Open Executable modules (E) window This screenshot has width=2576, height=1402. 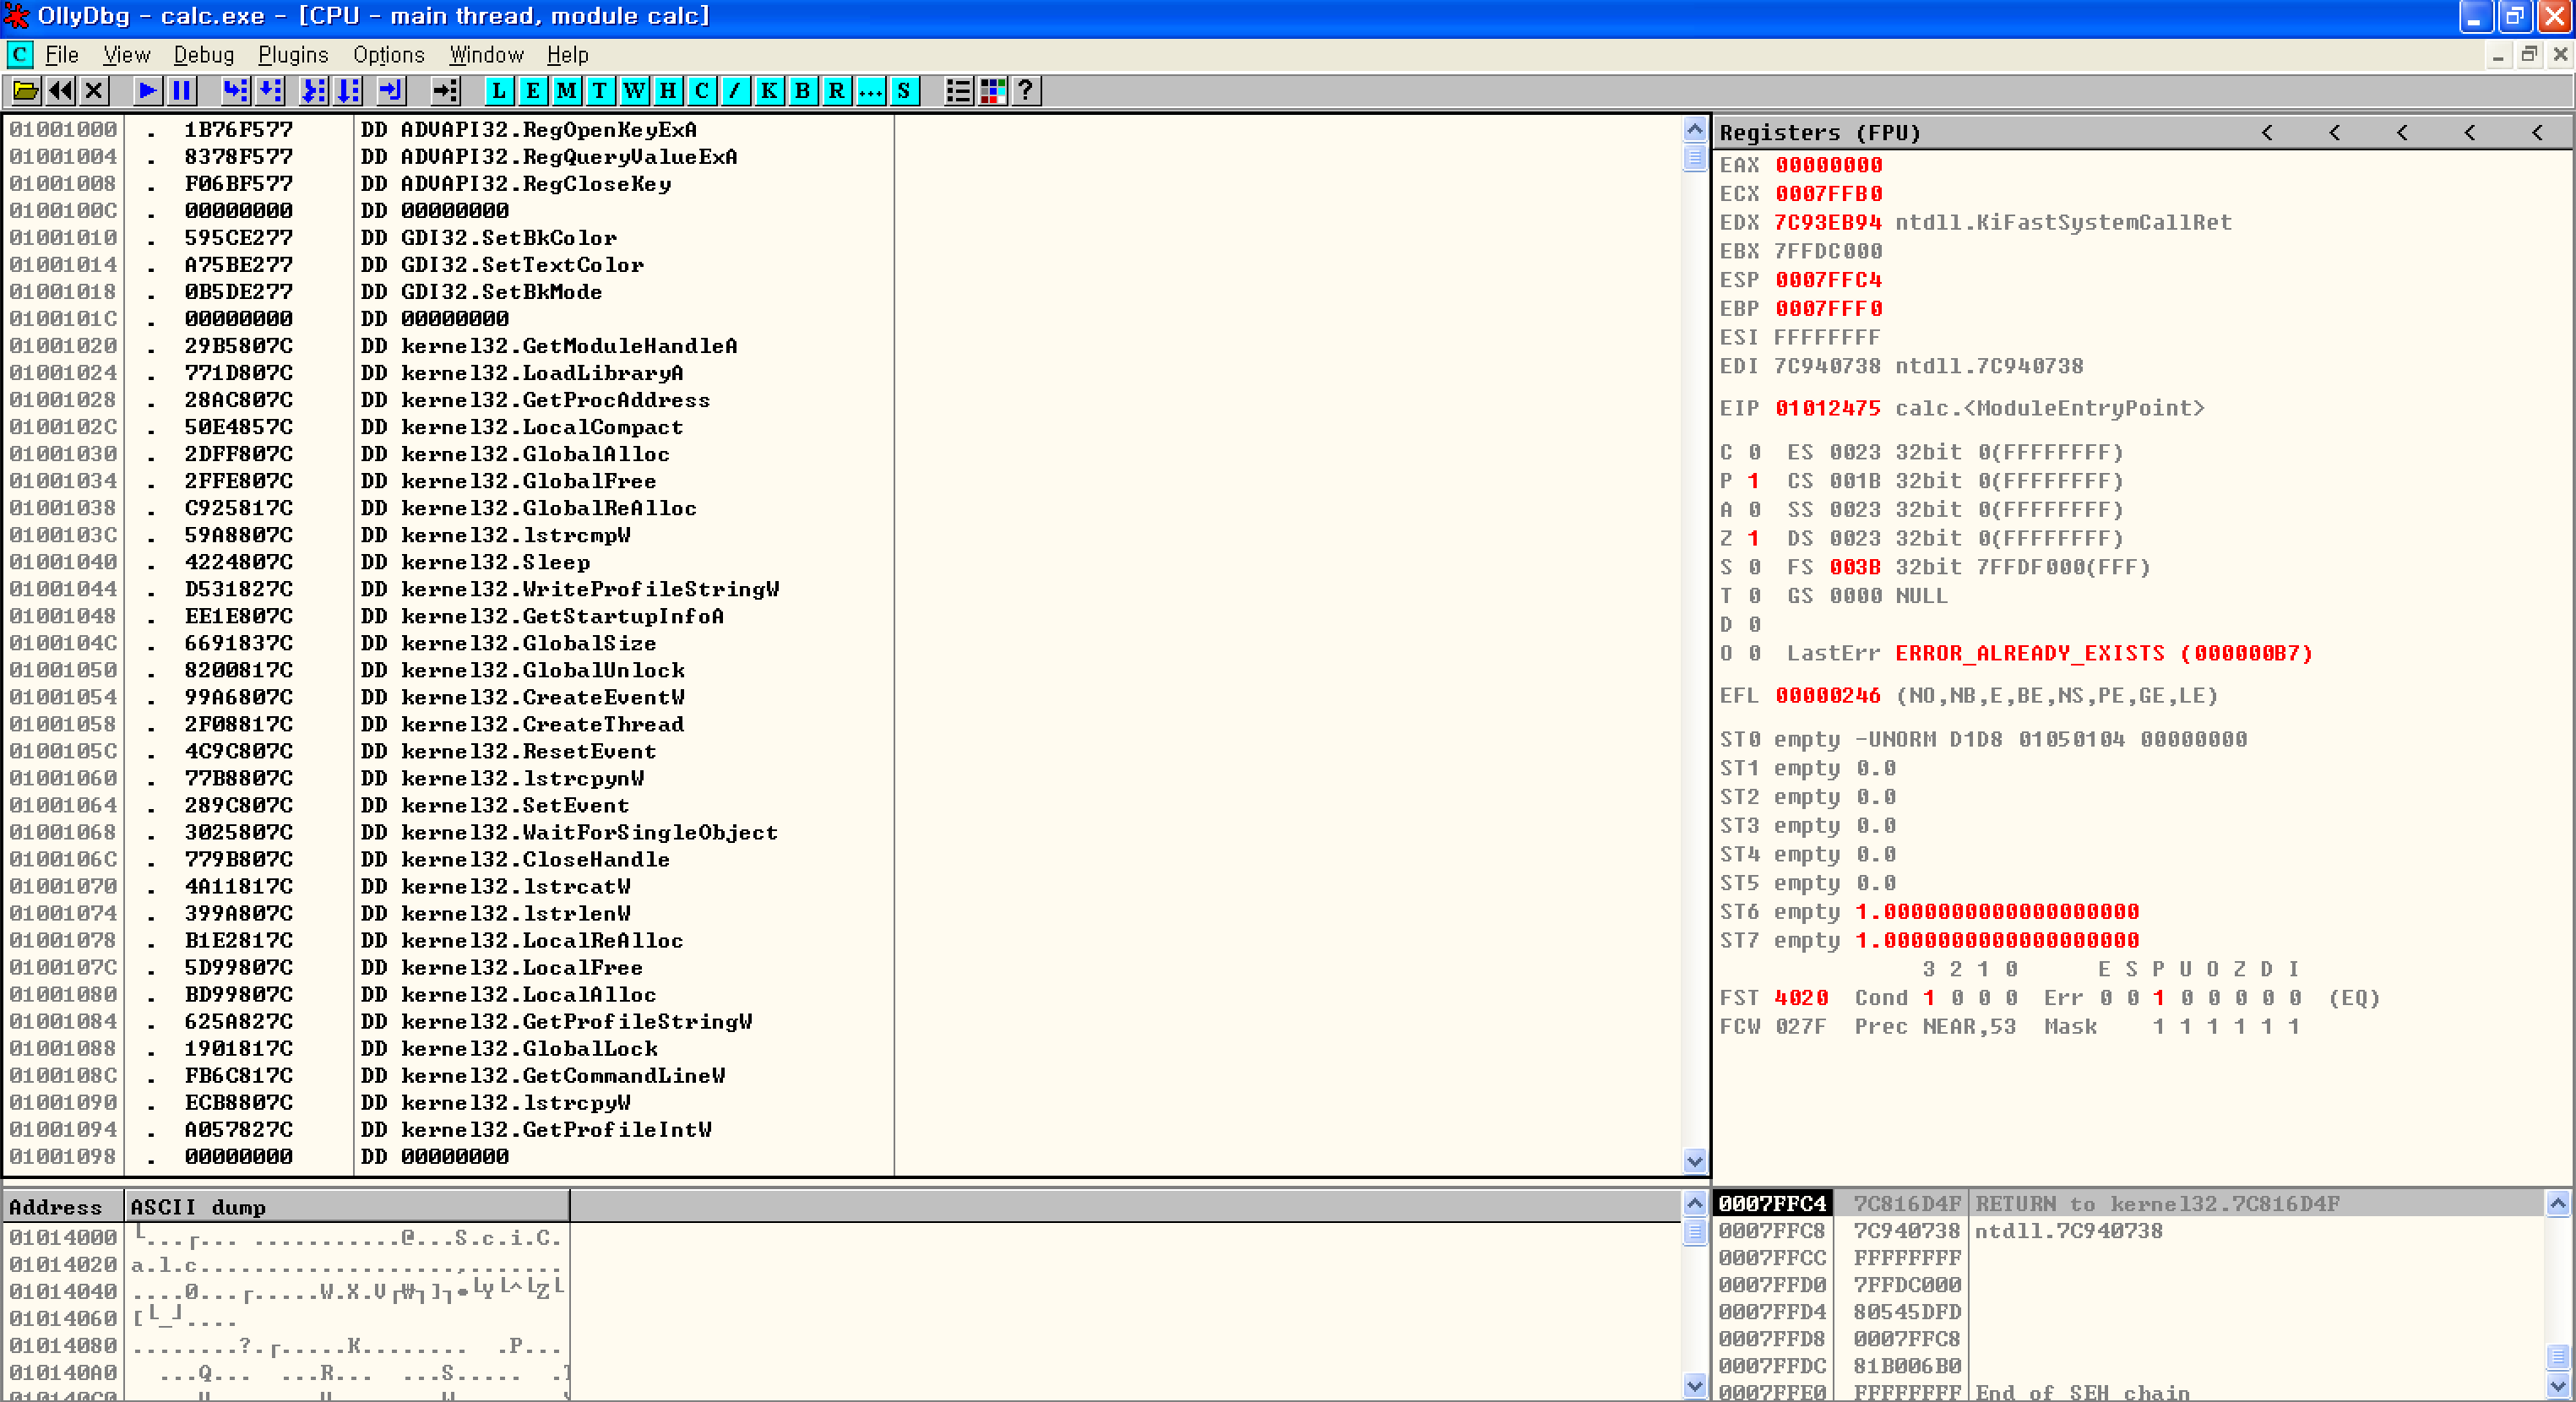[x=532, y=91]
